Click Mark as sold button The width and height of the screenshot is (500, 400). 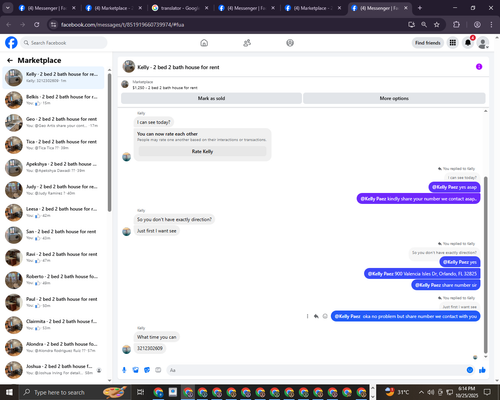pyautogui.click(x=211, y=98)
